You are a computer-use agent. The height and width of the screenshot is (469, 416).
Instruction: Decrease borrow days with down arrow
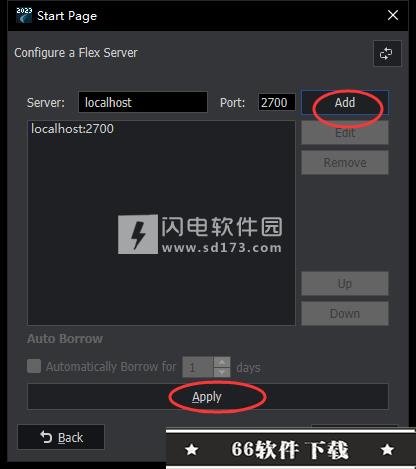click(222, 372)
